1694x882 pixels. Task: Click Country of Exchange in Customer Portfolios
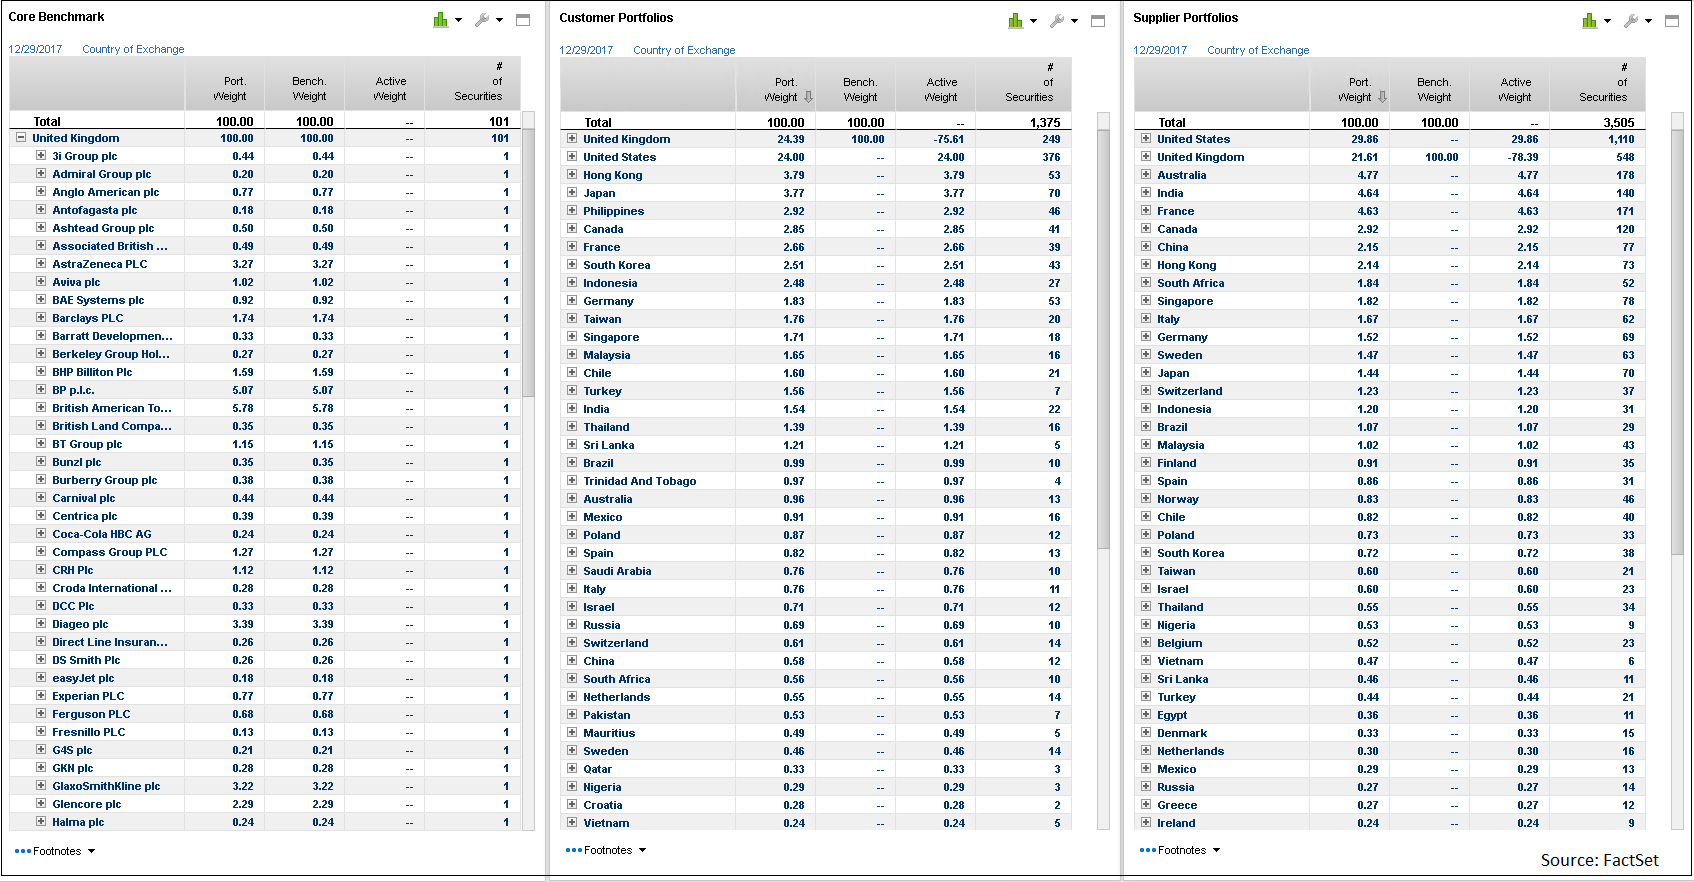(684, 50)
